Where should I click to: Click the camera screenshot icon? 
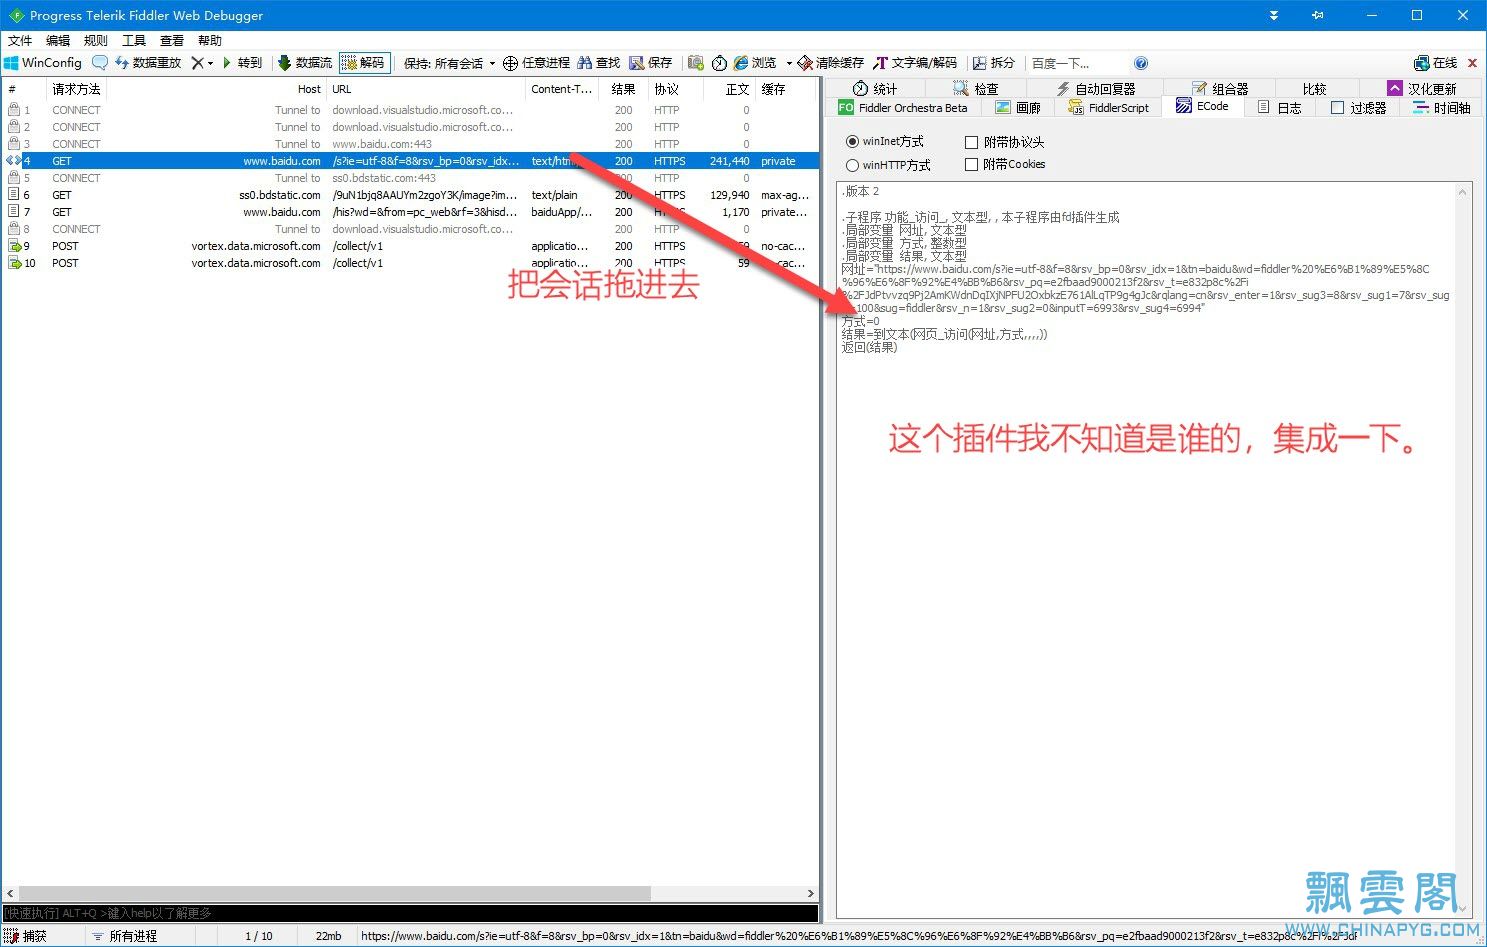pos(696,63)
